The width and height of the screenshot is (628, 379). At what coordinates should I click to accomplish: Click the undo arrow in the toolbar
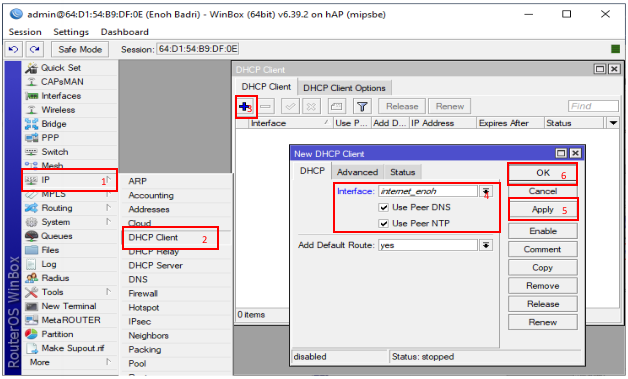(13, 49)
